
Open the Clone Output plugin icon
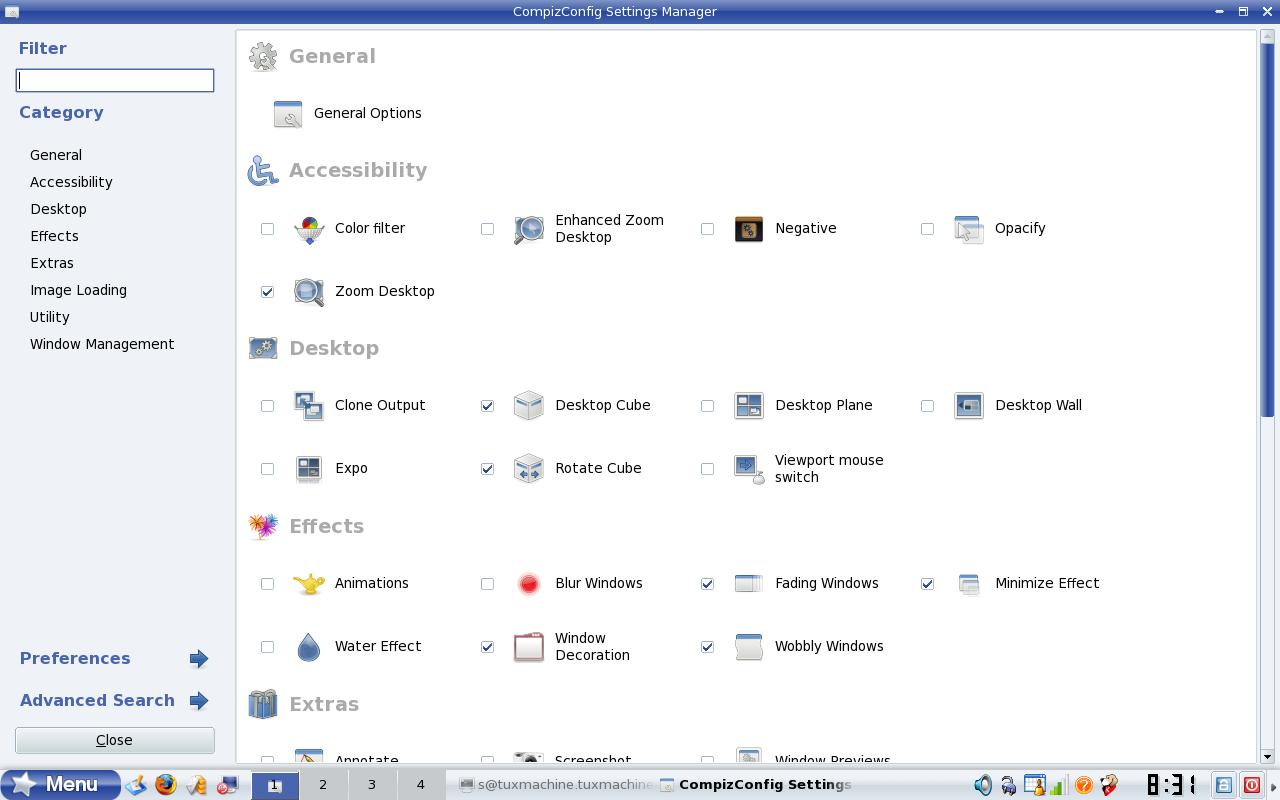tap(309, 406)
